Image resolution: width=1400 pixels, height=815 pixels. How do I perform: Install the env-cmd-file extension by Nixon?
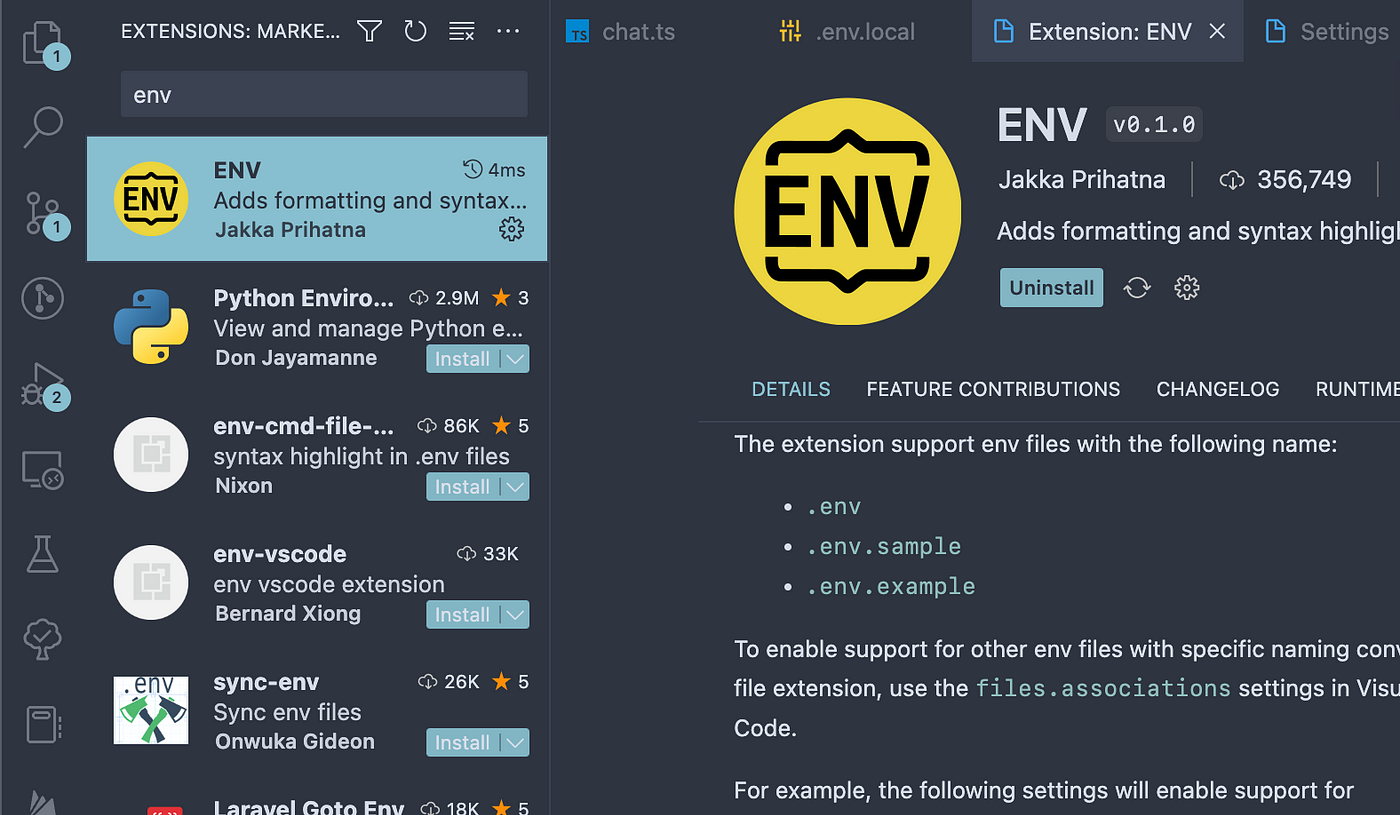[x=463, y=487]
